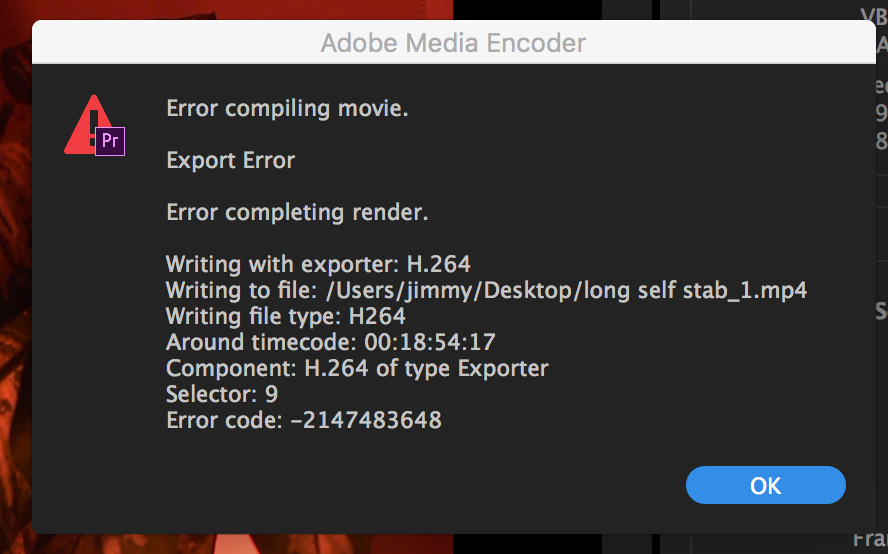The image size is (888, 554).
Task: Click the partially hidden 'VB' label at top right
Action: (873, 14)
